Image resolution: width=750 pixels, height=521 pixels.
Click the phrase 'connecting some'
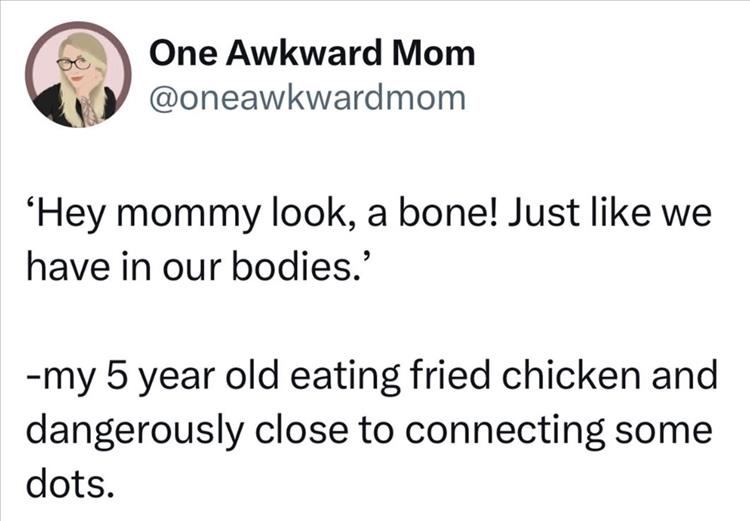(570, 430)
